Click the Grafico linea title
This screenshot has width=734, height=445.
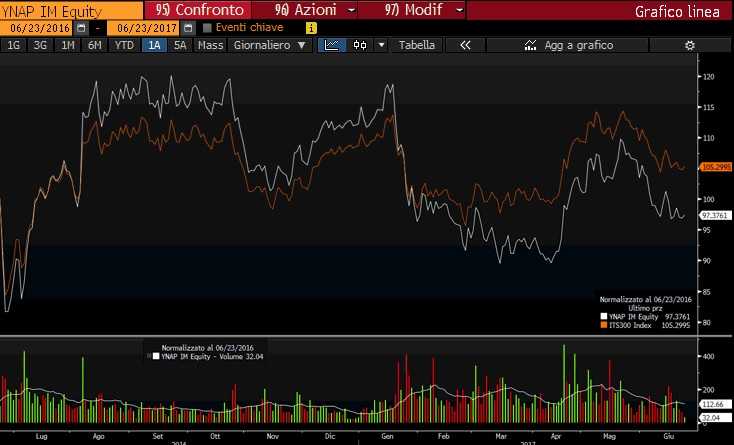677,12
